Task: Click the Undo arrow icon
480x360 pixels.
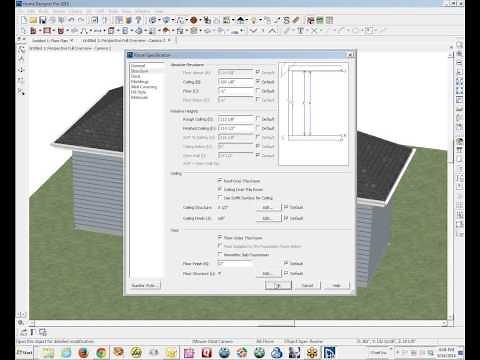Action: point(71,20)
